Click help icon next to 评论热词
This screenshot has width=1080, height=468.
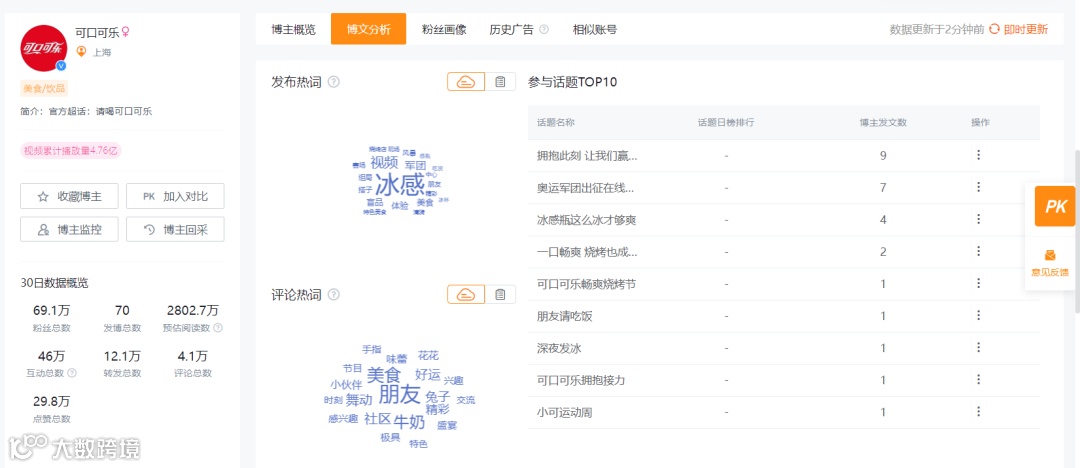click(x=334, y=295)
